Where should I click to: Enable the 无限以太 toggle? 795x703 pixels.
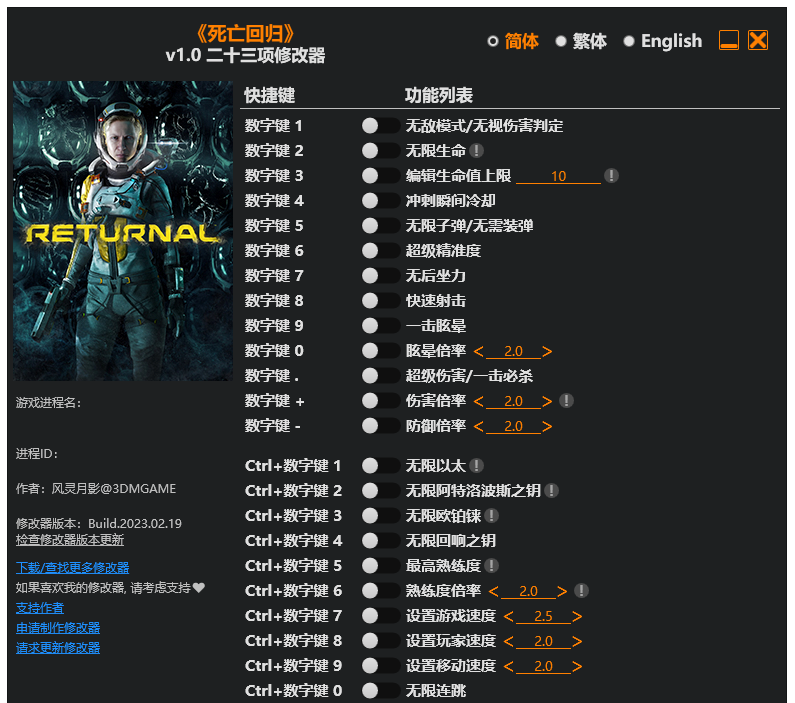tap(381, 465)
